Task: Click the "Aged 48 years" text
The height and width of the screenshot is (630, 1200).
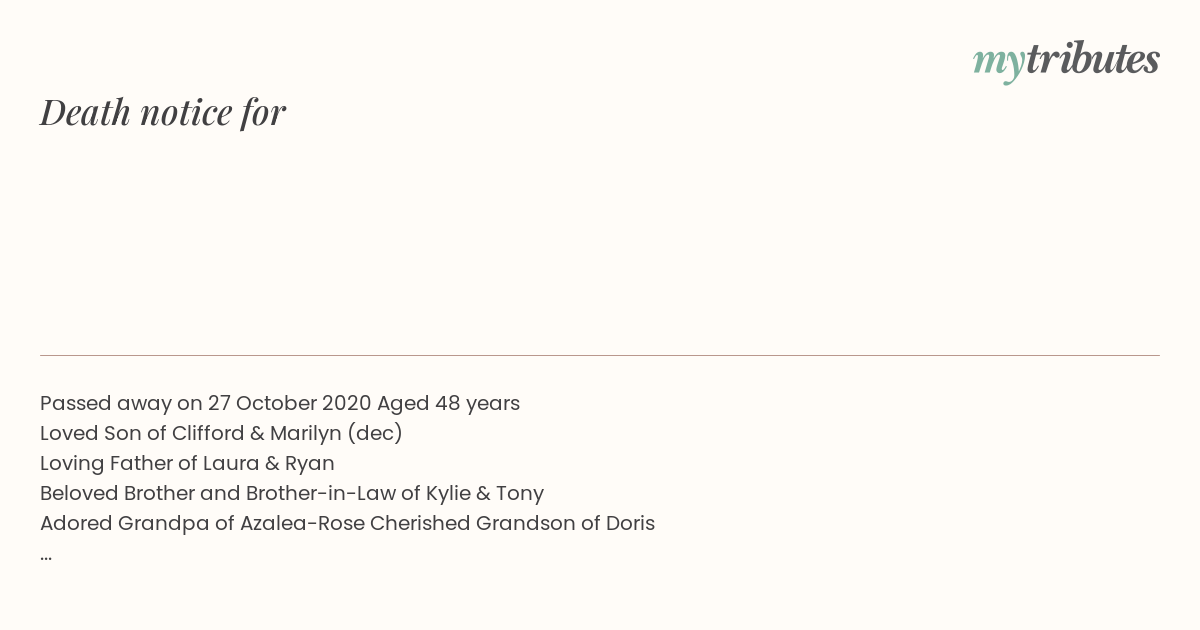Action: coord(448,403)
